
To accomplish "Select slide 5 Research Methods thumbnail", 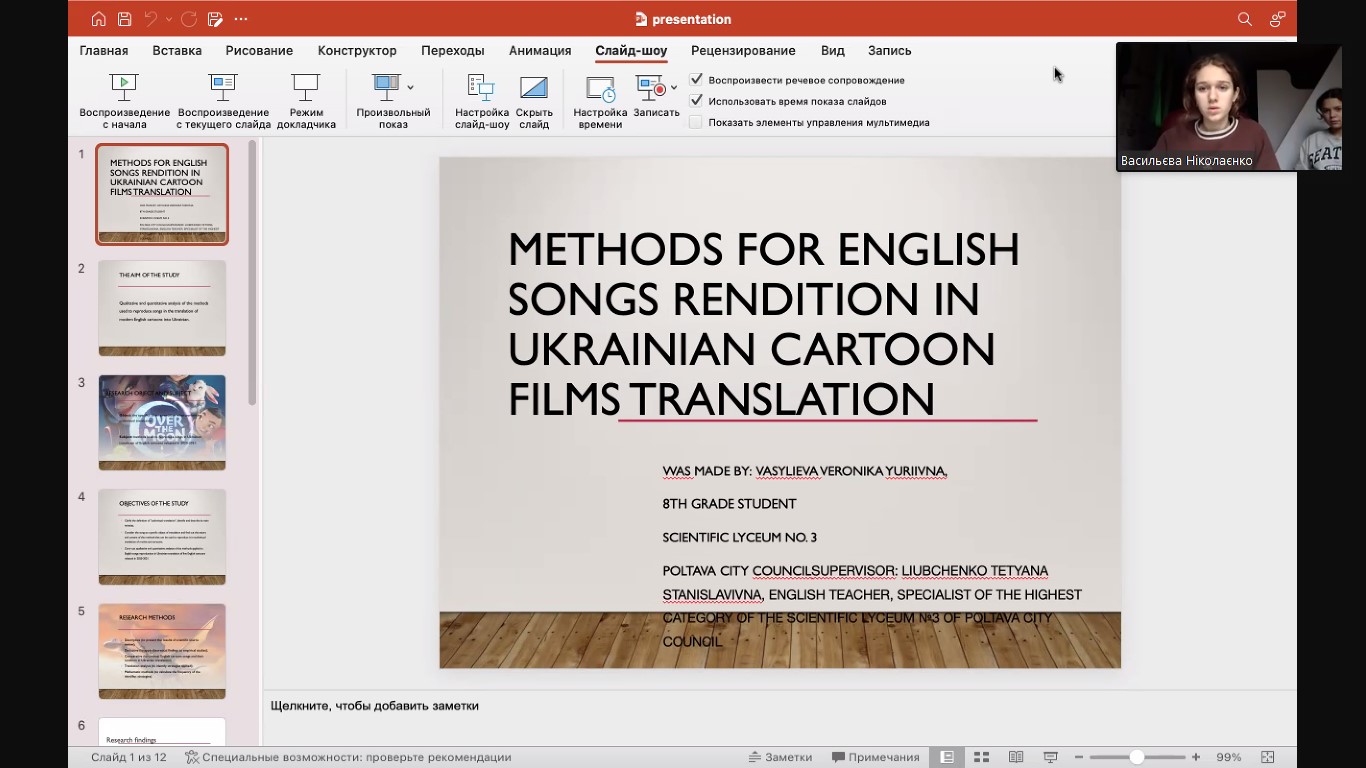I will click(162, 651).
